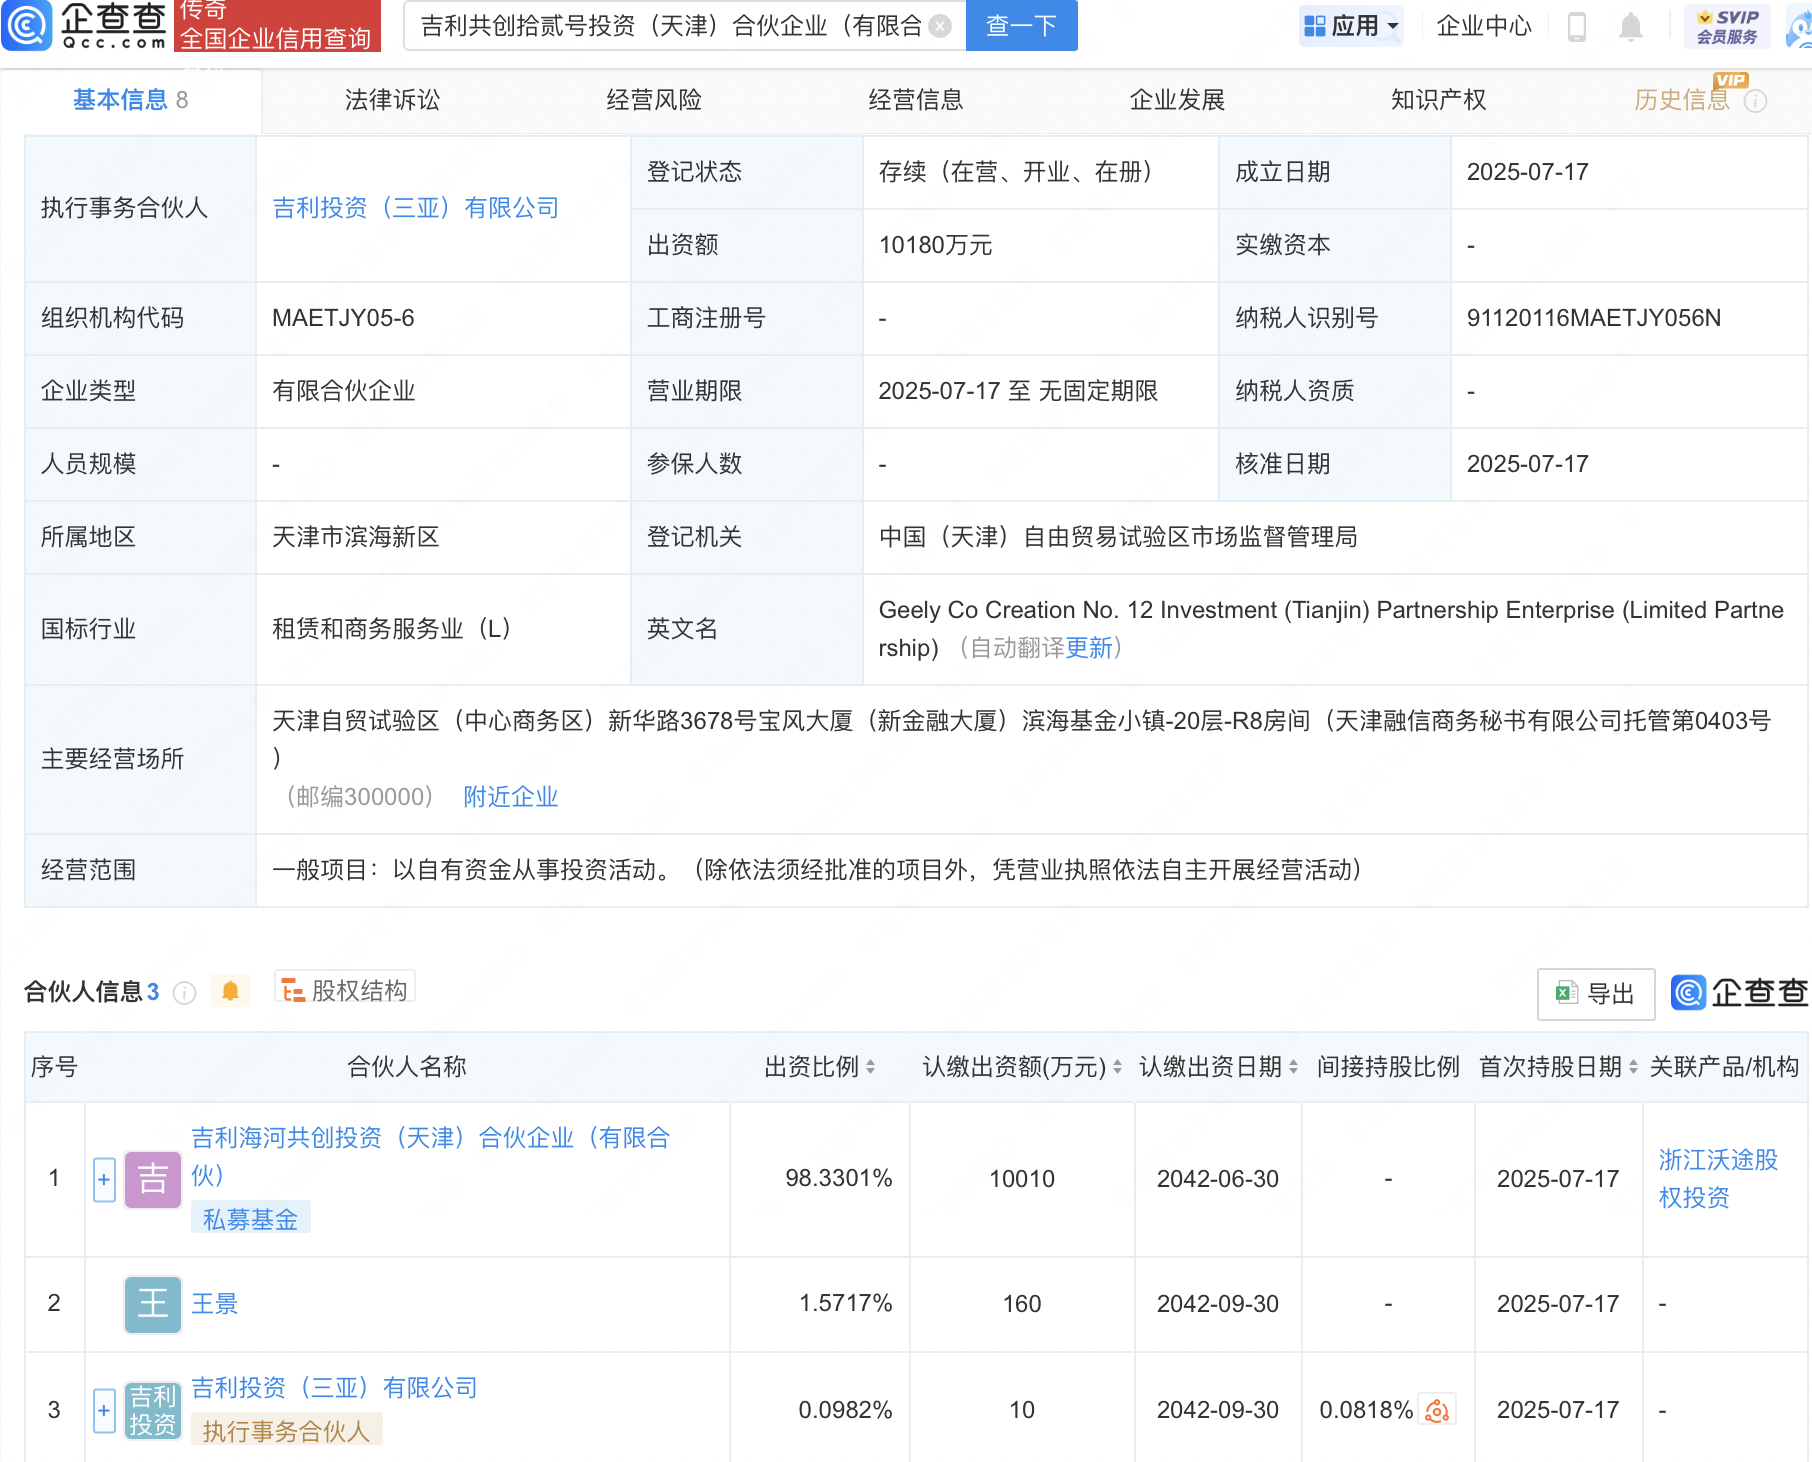Click 更新 auto-translation link
The width and height of the screenshot is (1812, 1462).
[x=1089, y=648]
